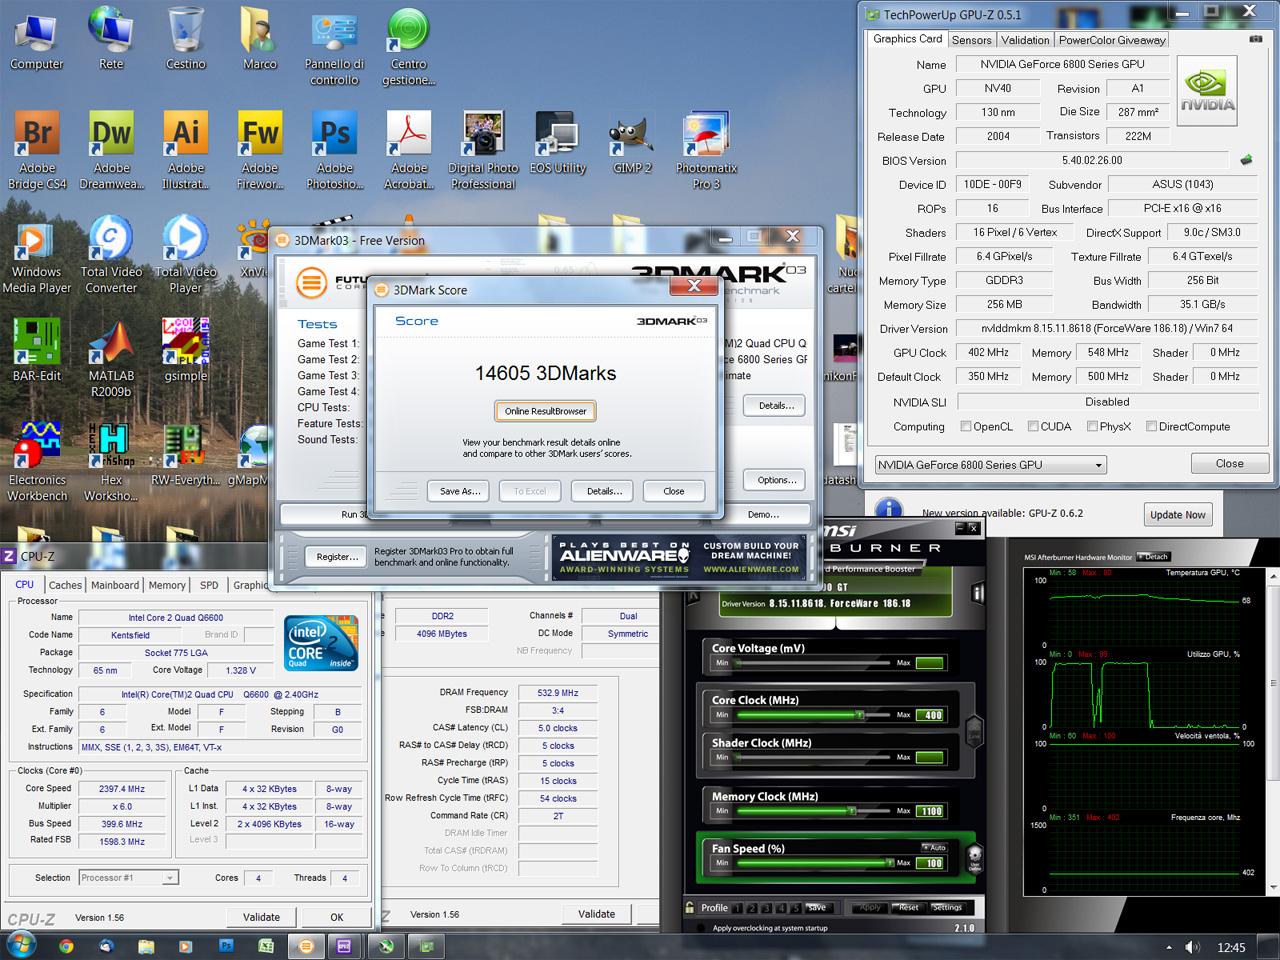The height and width of the screenshot is (960, 1280).
Task: Switch to CPU-Z SPD tab
Action: tap(209, 585)
